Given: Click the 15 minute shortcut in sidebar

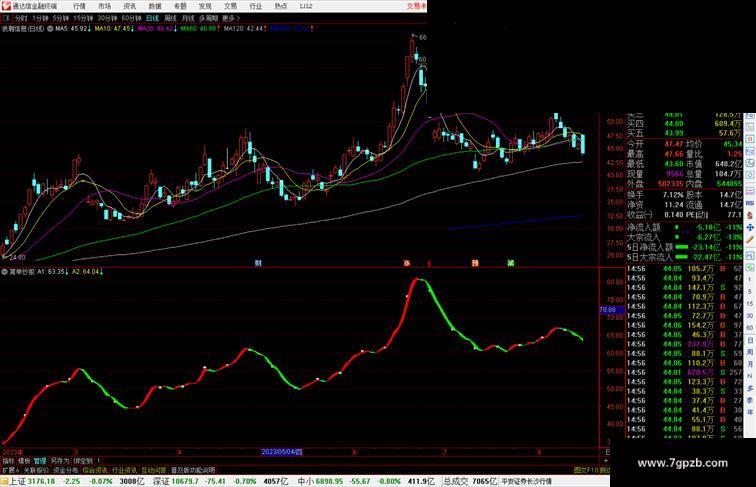Looking at the screenshot, I should [x=750, y=304].
